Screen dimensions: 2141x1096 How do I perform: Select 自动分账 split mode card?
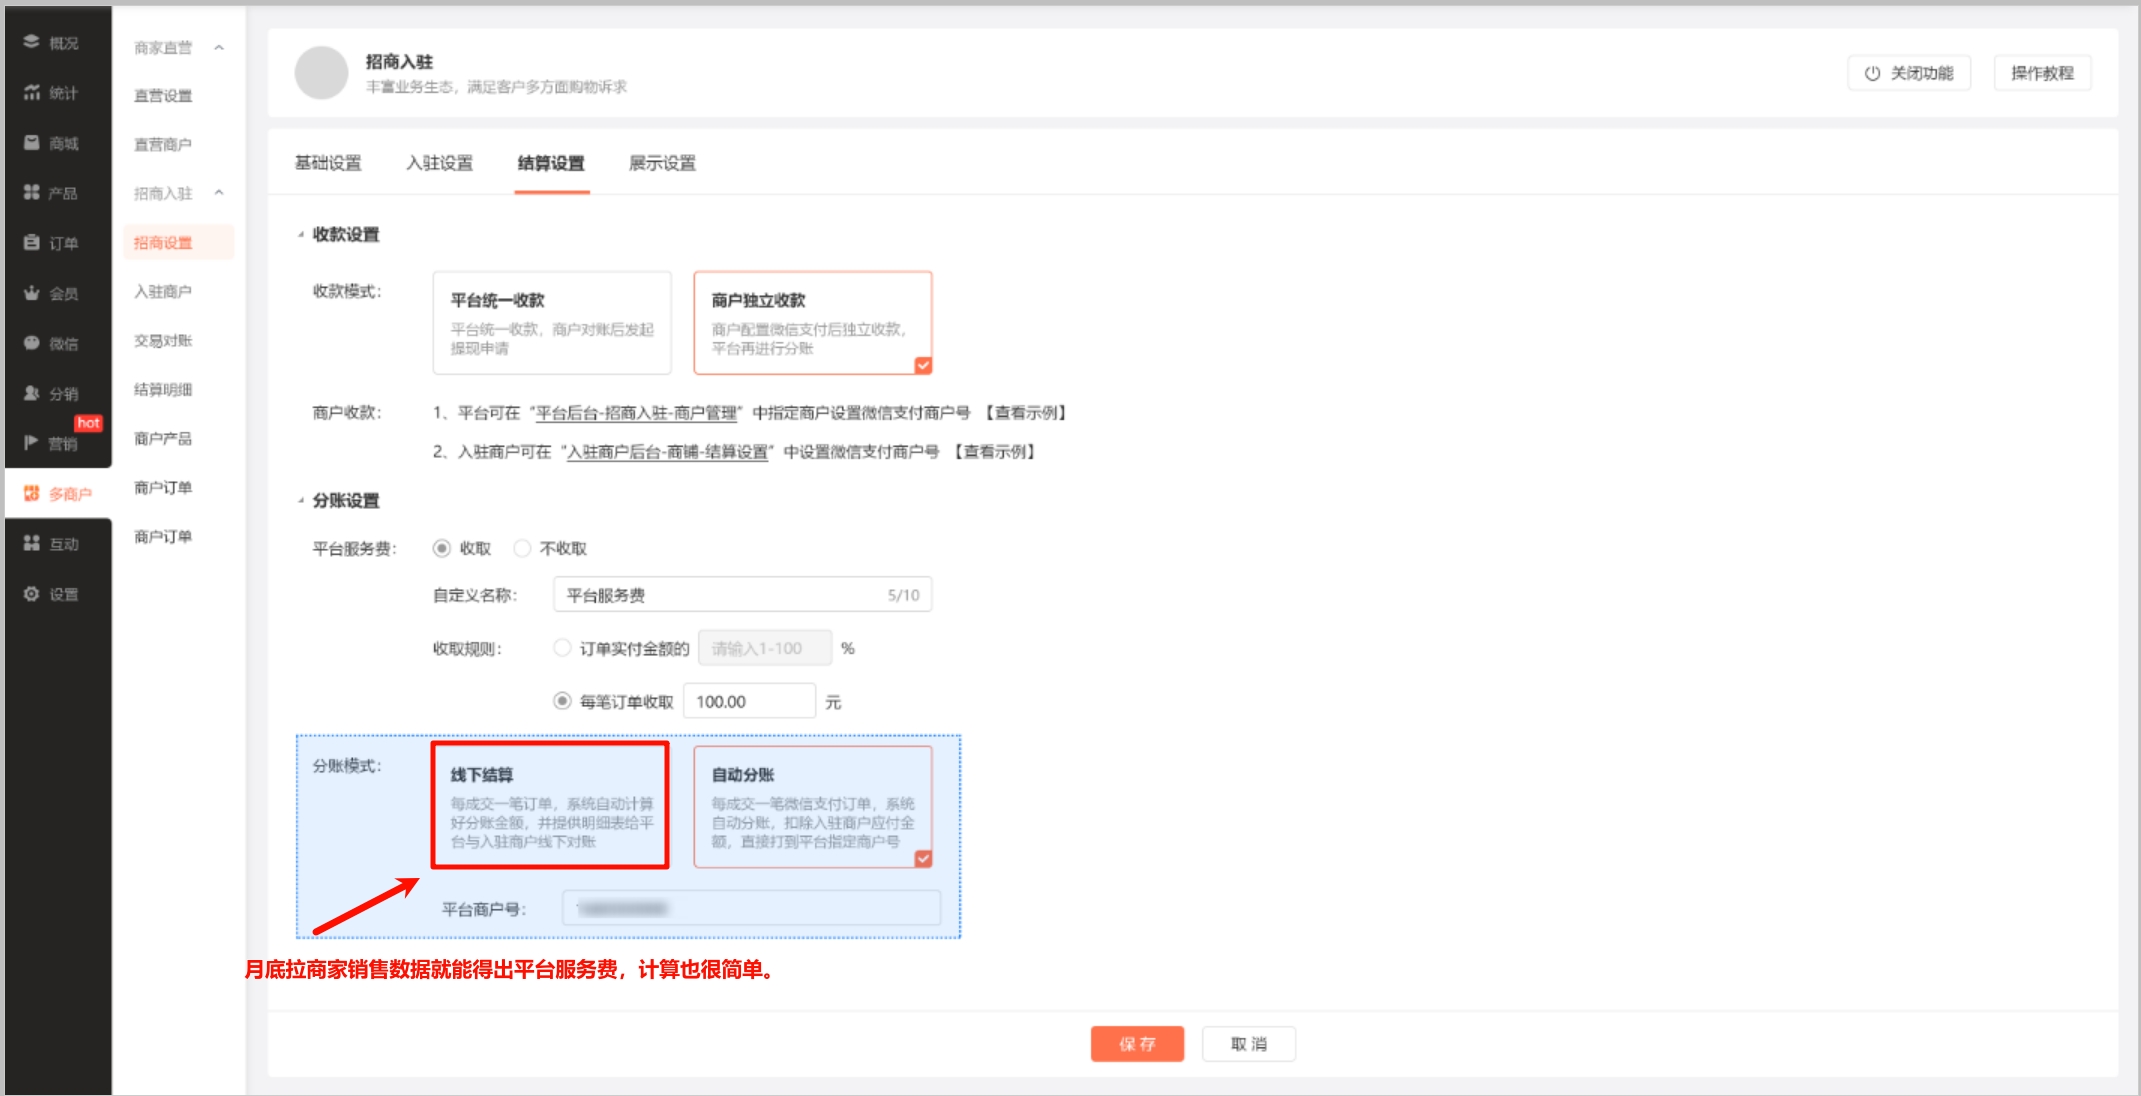[813, 806]
